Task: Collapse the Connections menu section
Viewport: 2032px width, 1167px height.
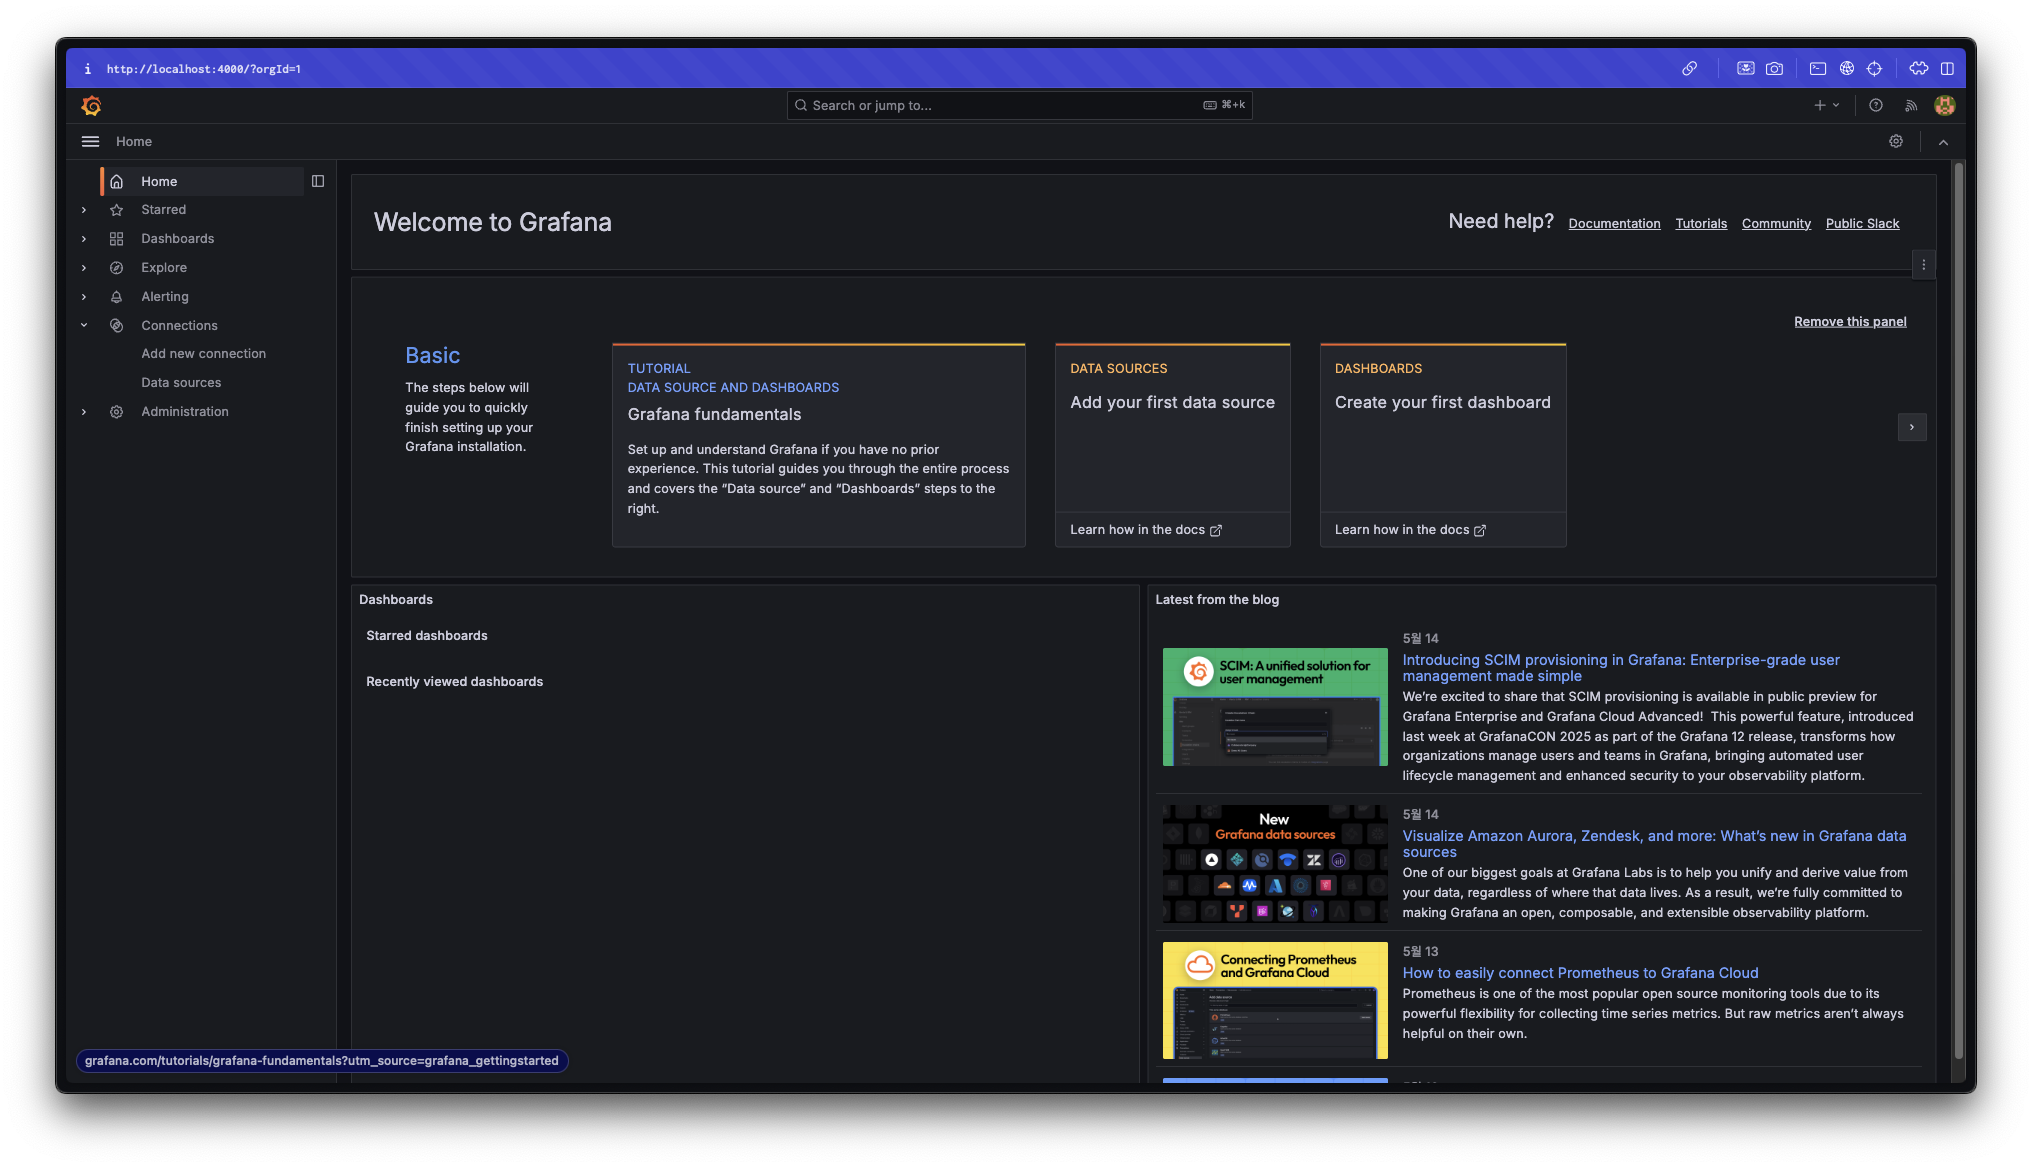Action: 84,325
